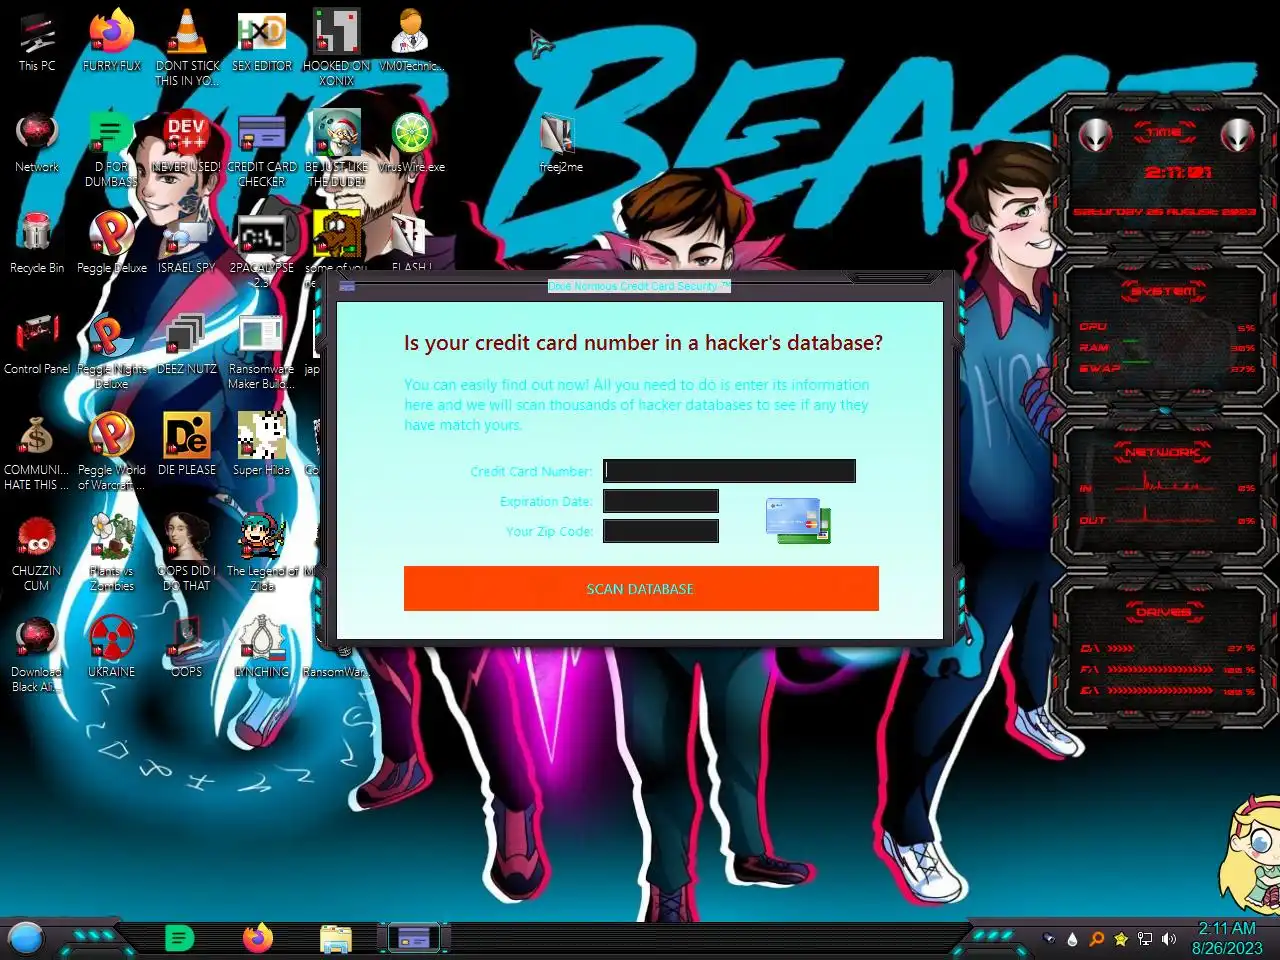Click the SCAN DATABASE button

tap(641, 589)
